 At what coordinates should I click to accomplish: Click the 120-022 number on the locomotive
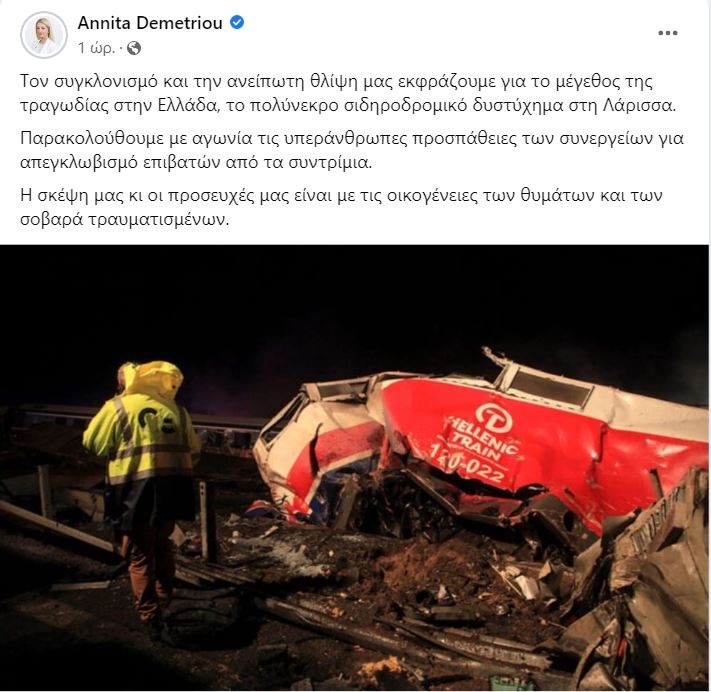(467, 464)
